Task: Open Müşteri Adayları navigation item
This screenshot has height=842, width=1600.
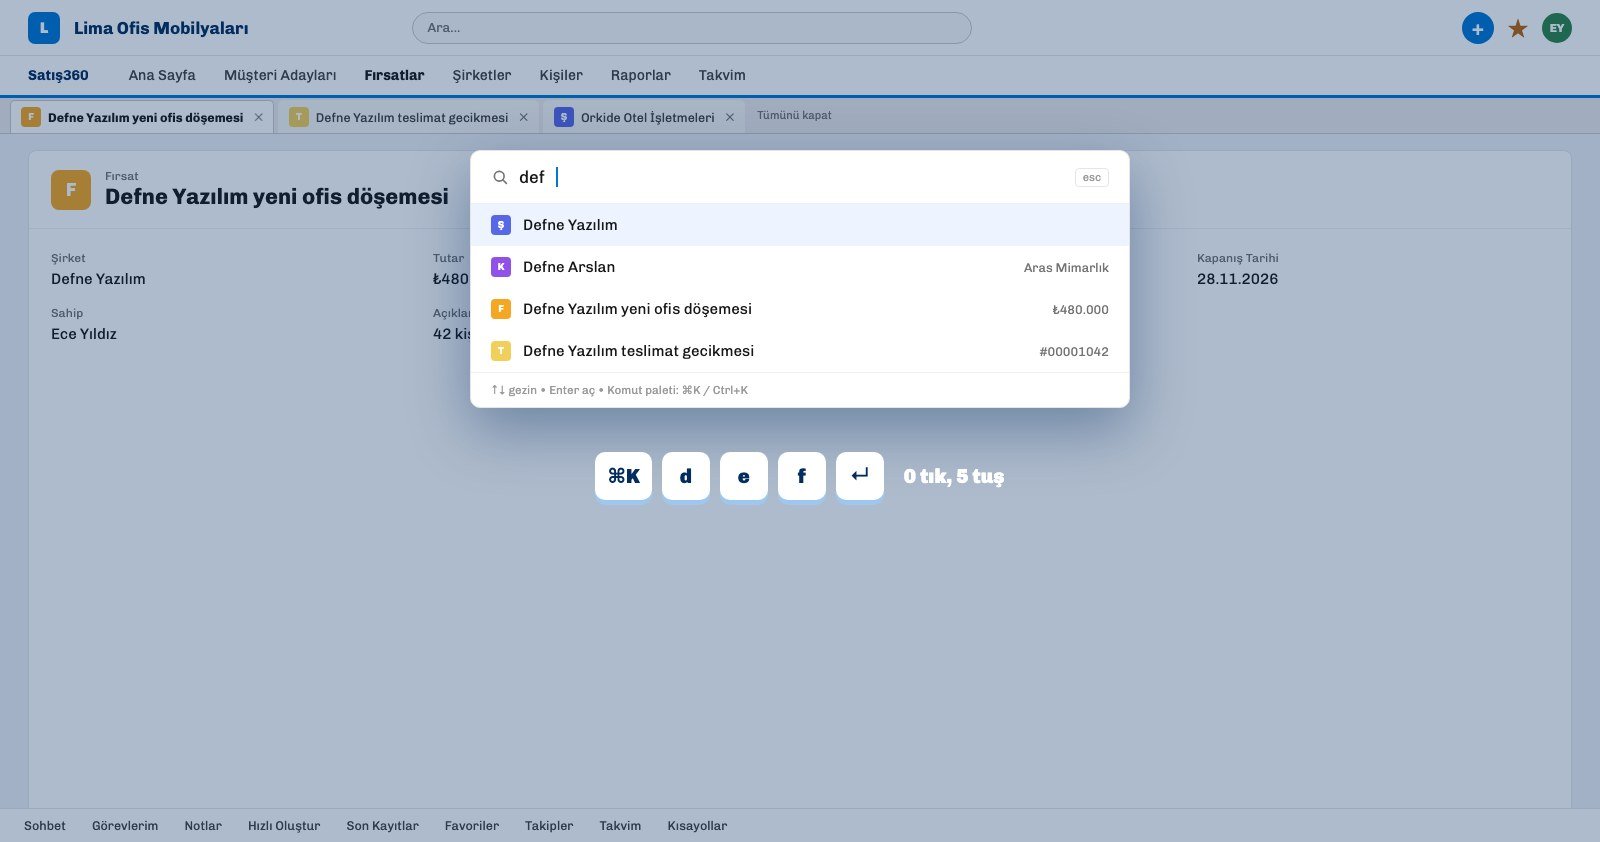Action: (x=280, y=75)
